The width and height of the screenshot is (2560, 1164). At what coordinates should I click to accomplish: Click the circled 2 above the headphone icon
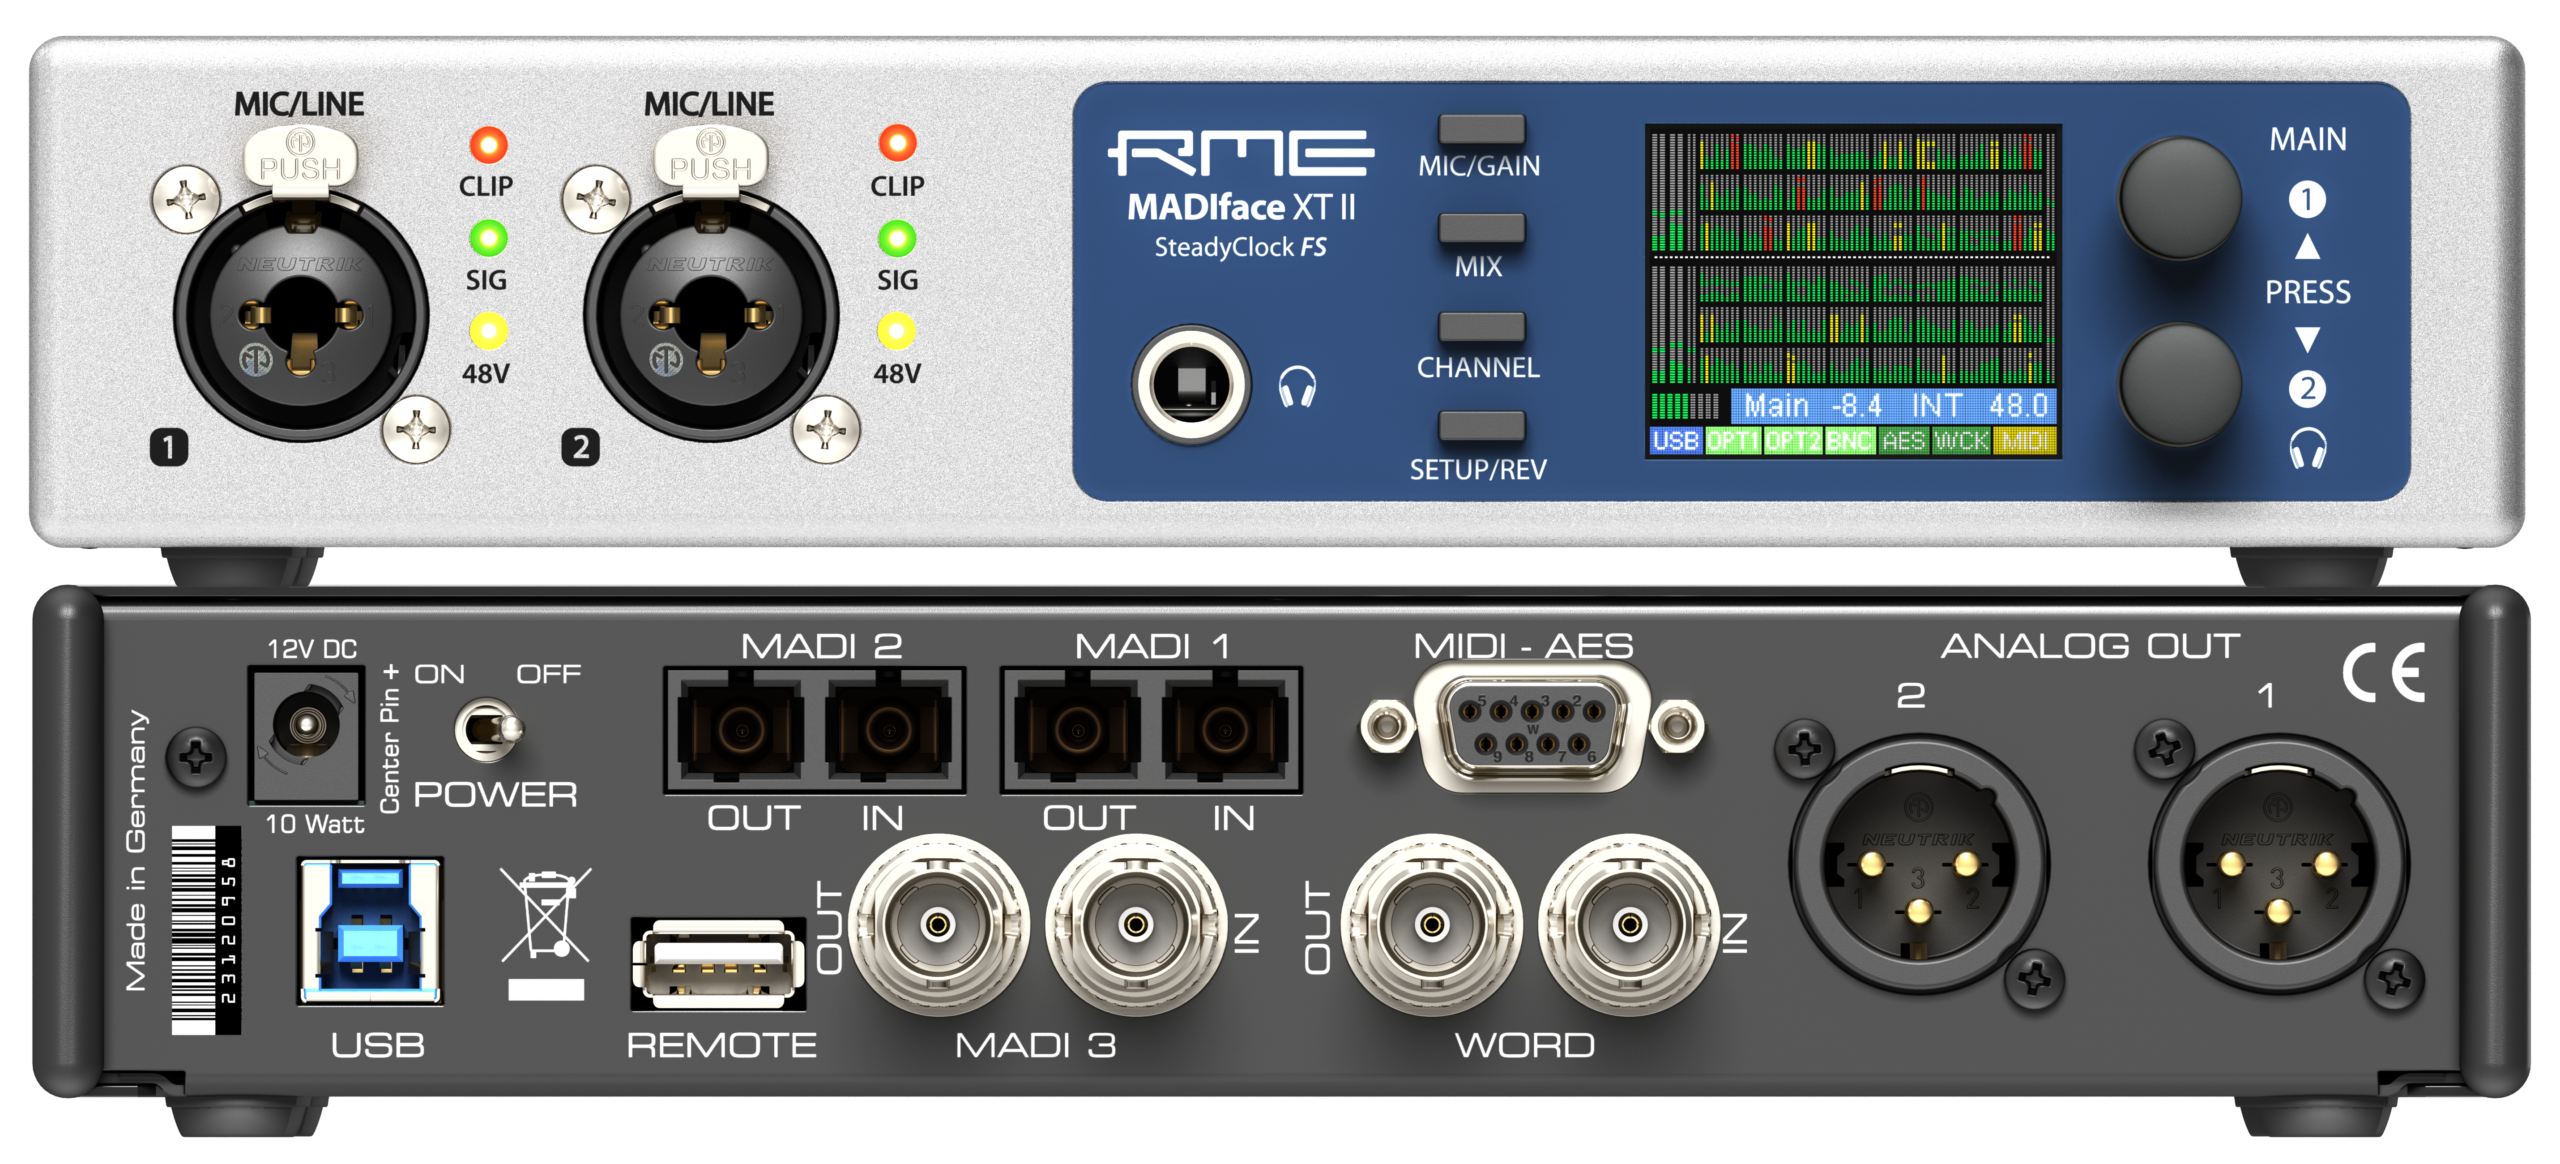pyautogui.click(x=2307, y=388)
